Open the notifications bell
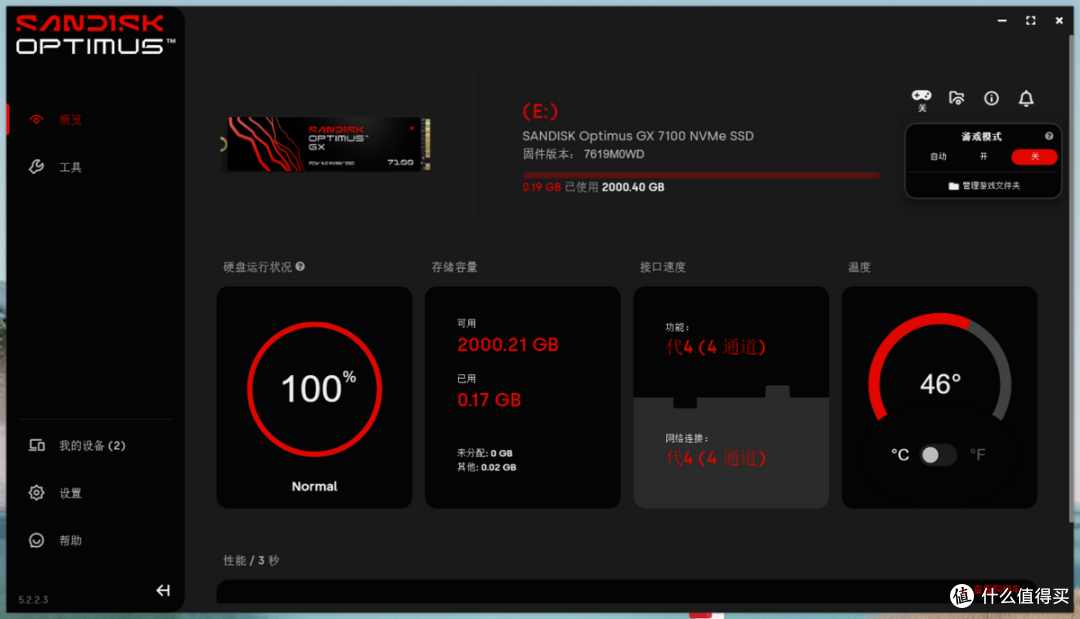Image resolution: width=1080 pixels, height=619 pixels. pyautogui.click(x=1026, y=98)
